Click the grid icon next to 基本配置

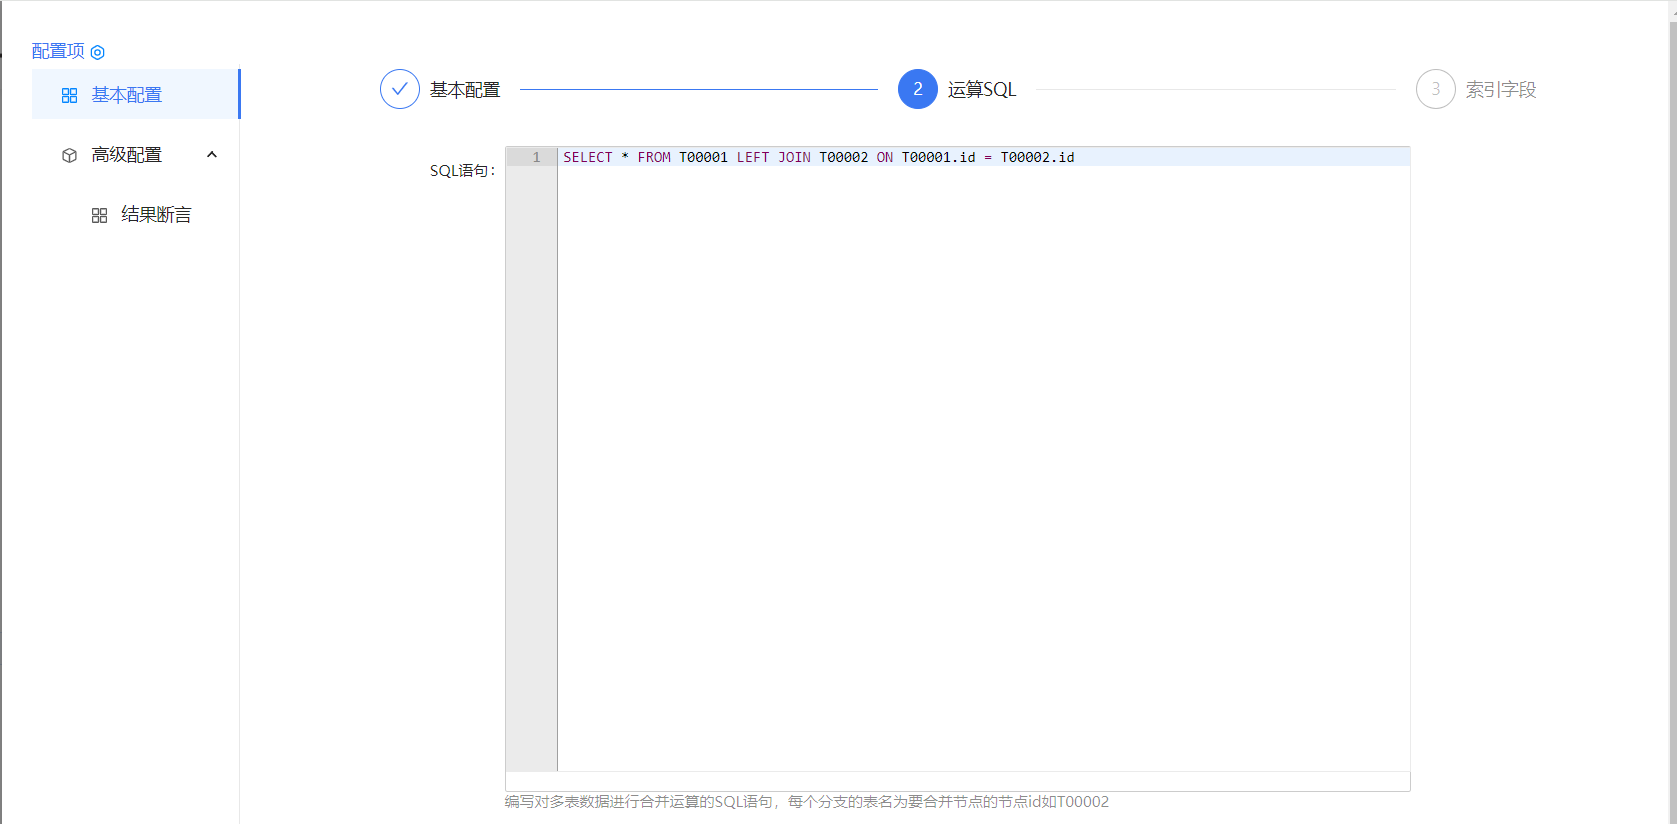[69, 95]
